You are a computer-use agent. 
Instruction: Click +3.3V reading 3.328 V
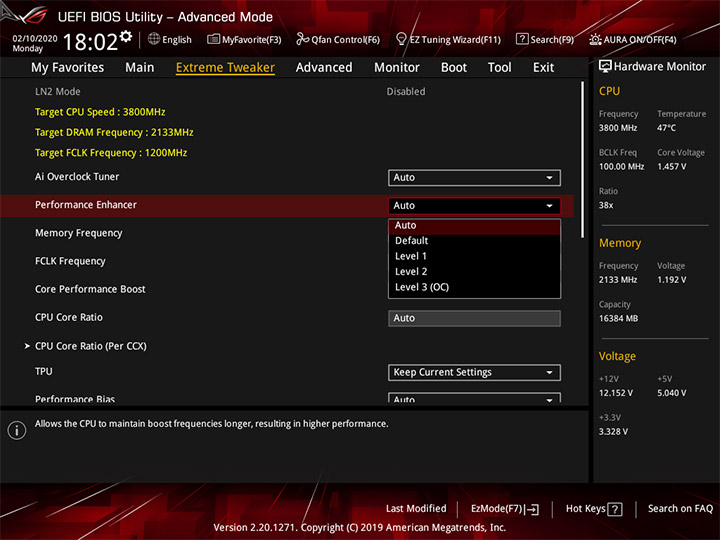coord(613,432)
